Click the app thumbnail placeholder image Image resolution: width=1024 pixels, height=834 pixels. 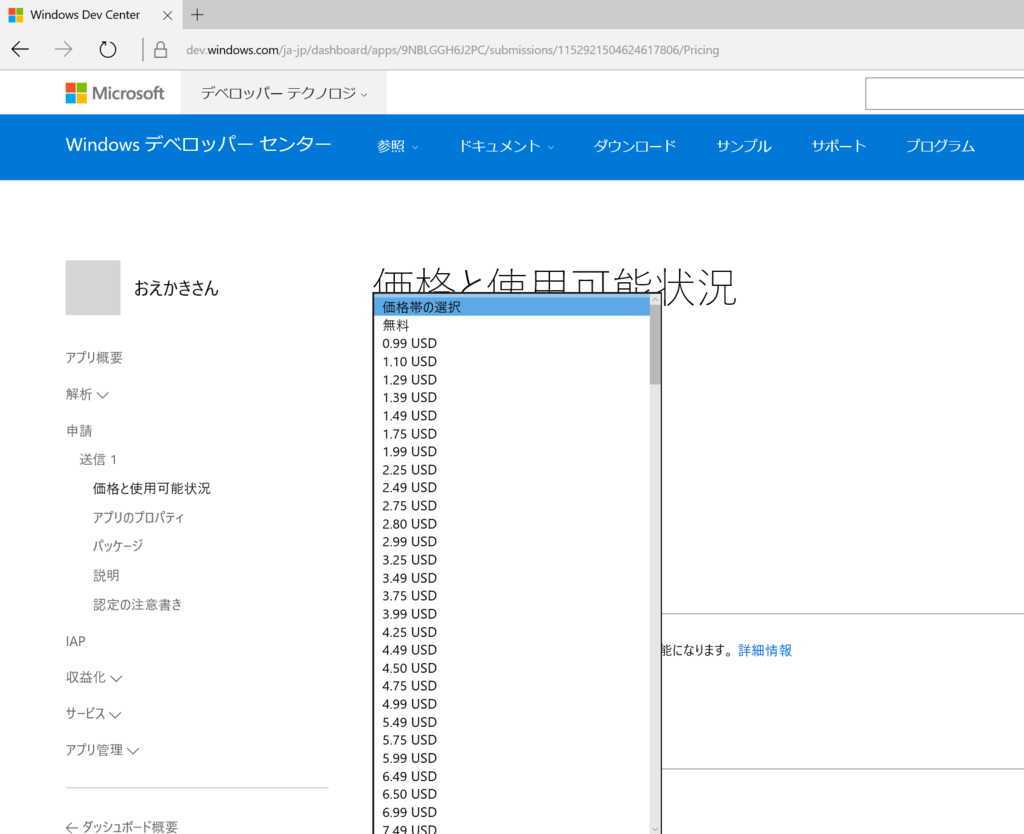(x=93, y=287)
